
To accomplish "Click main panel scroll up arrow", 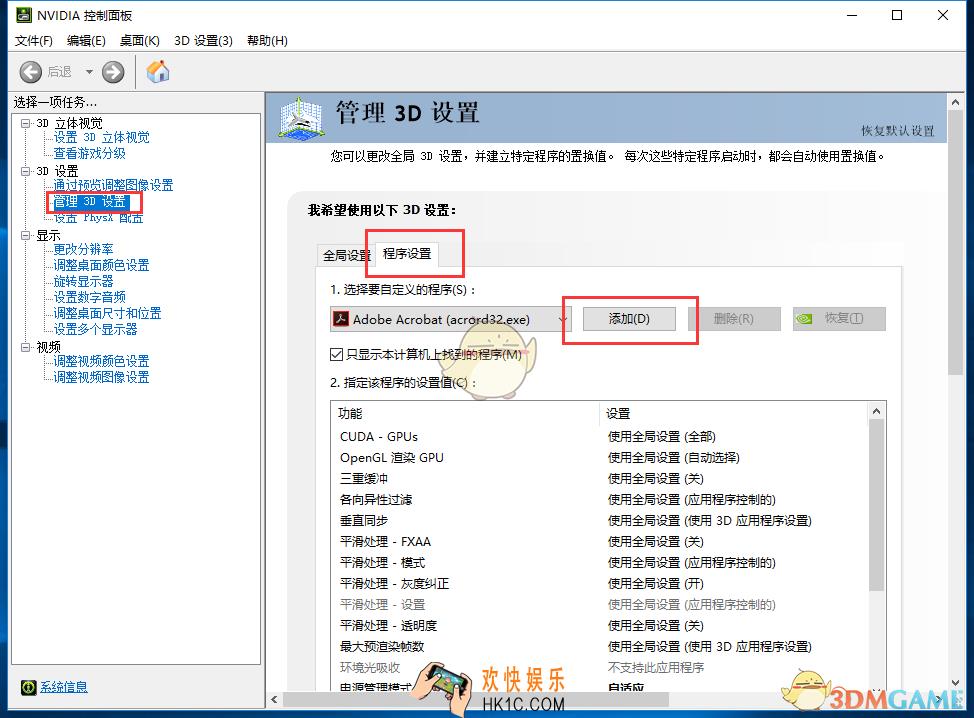I will [x=955, y=102].
